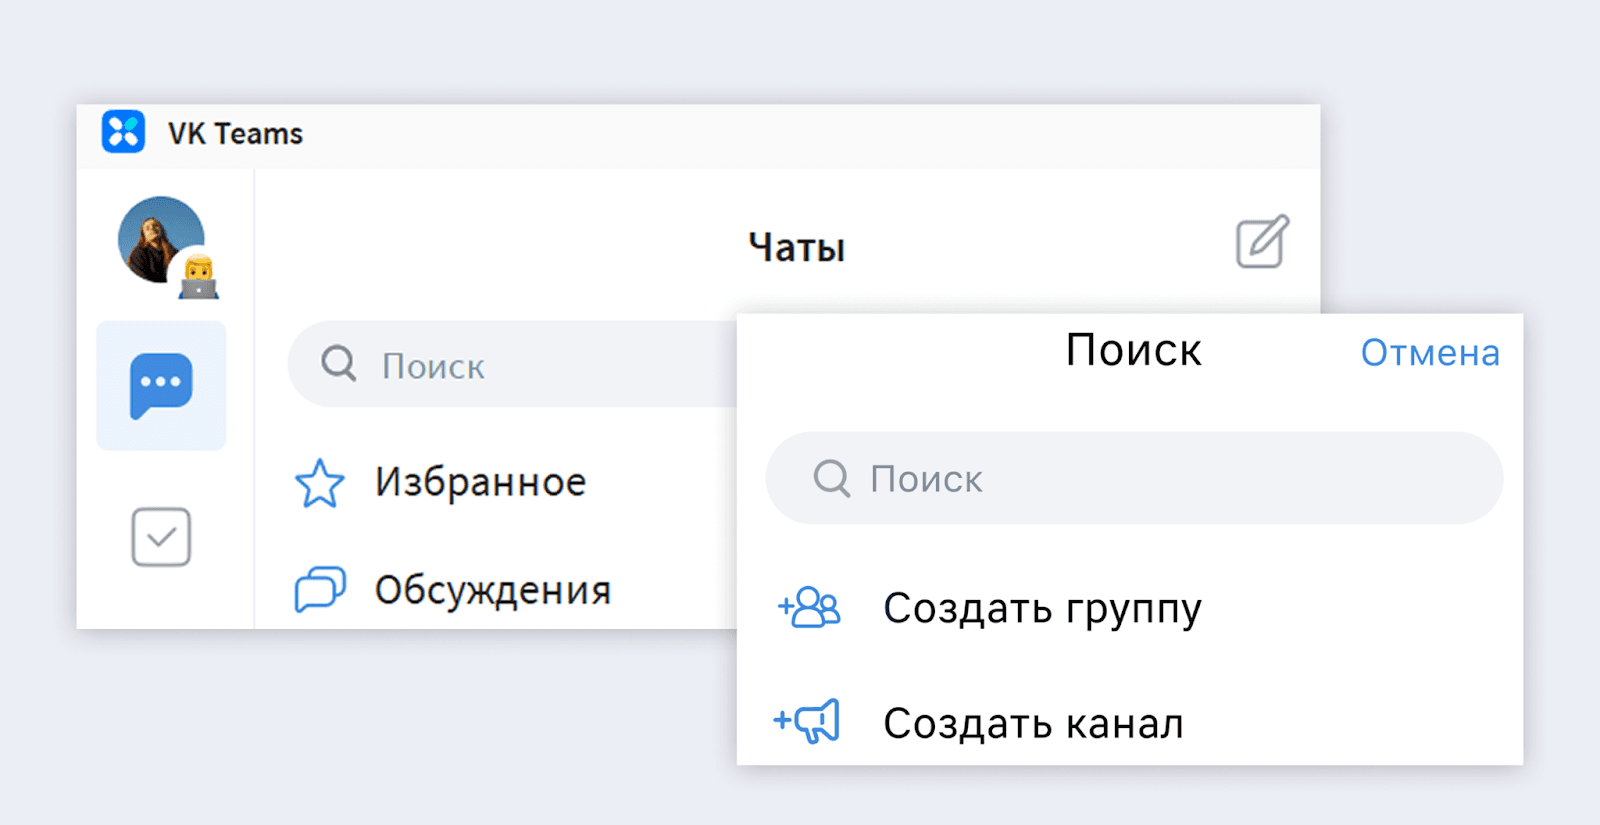Screen dimensions: 1600x825
Task: Open the Tasks checkmark tab in sidebar
Action: coord(161,537)
